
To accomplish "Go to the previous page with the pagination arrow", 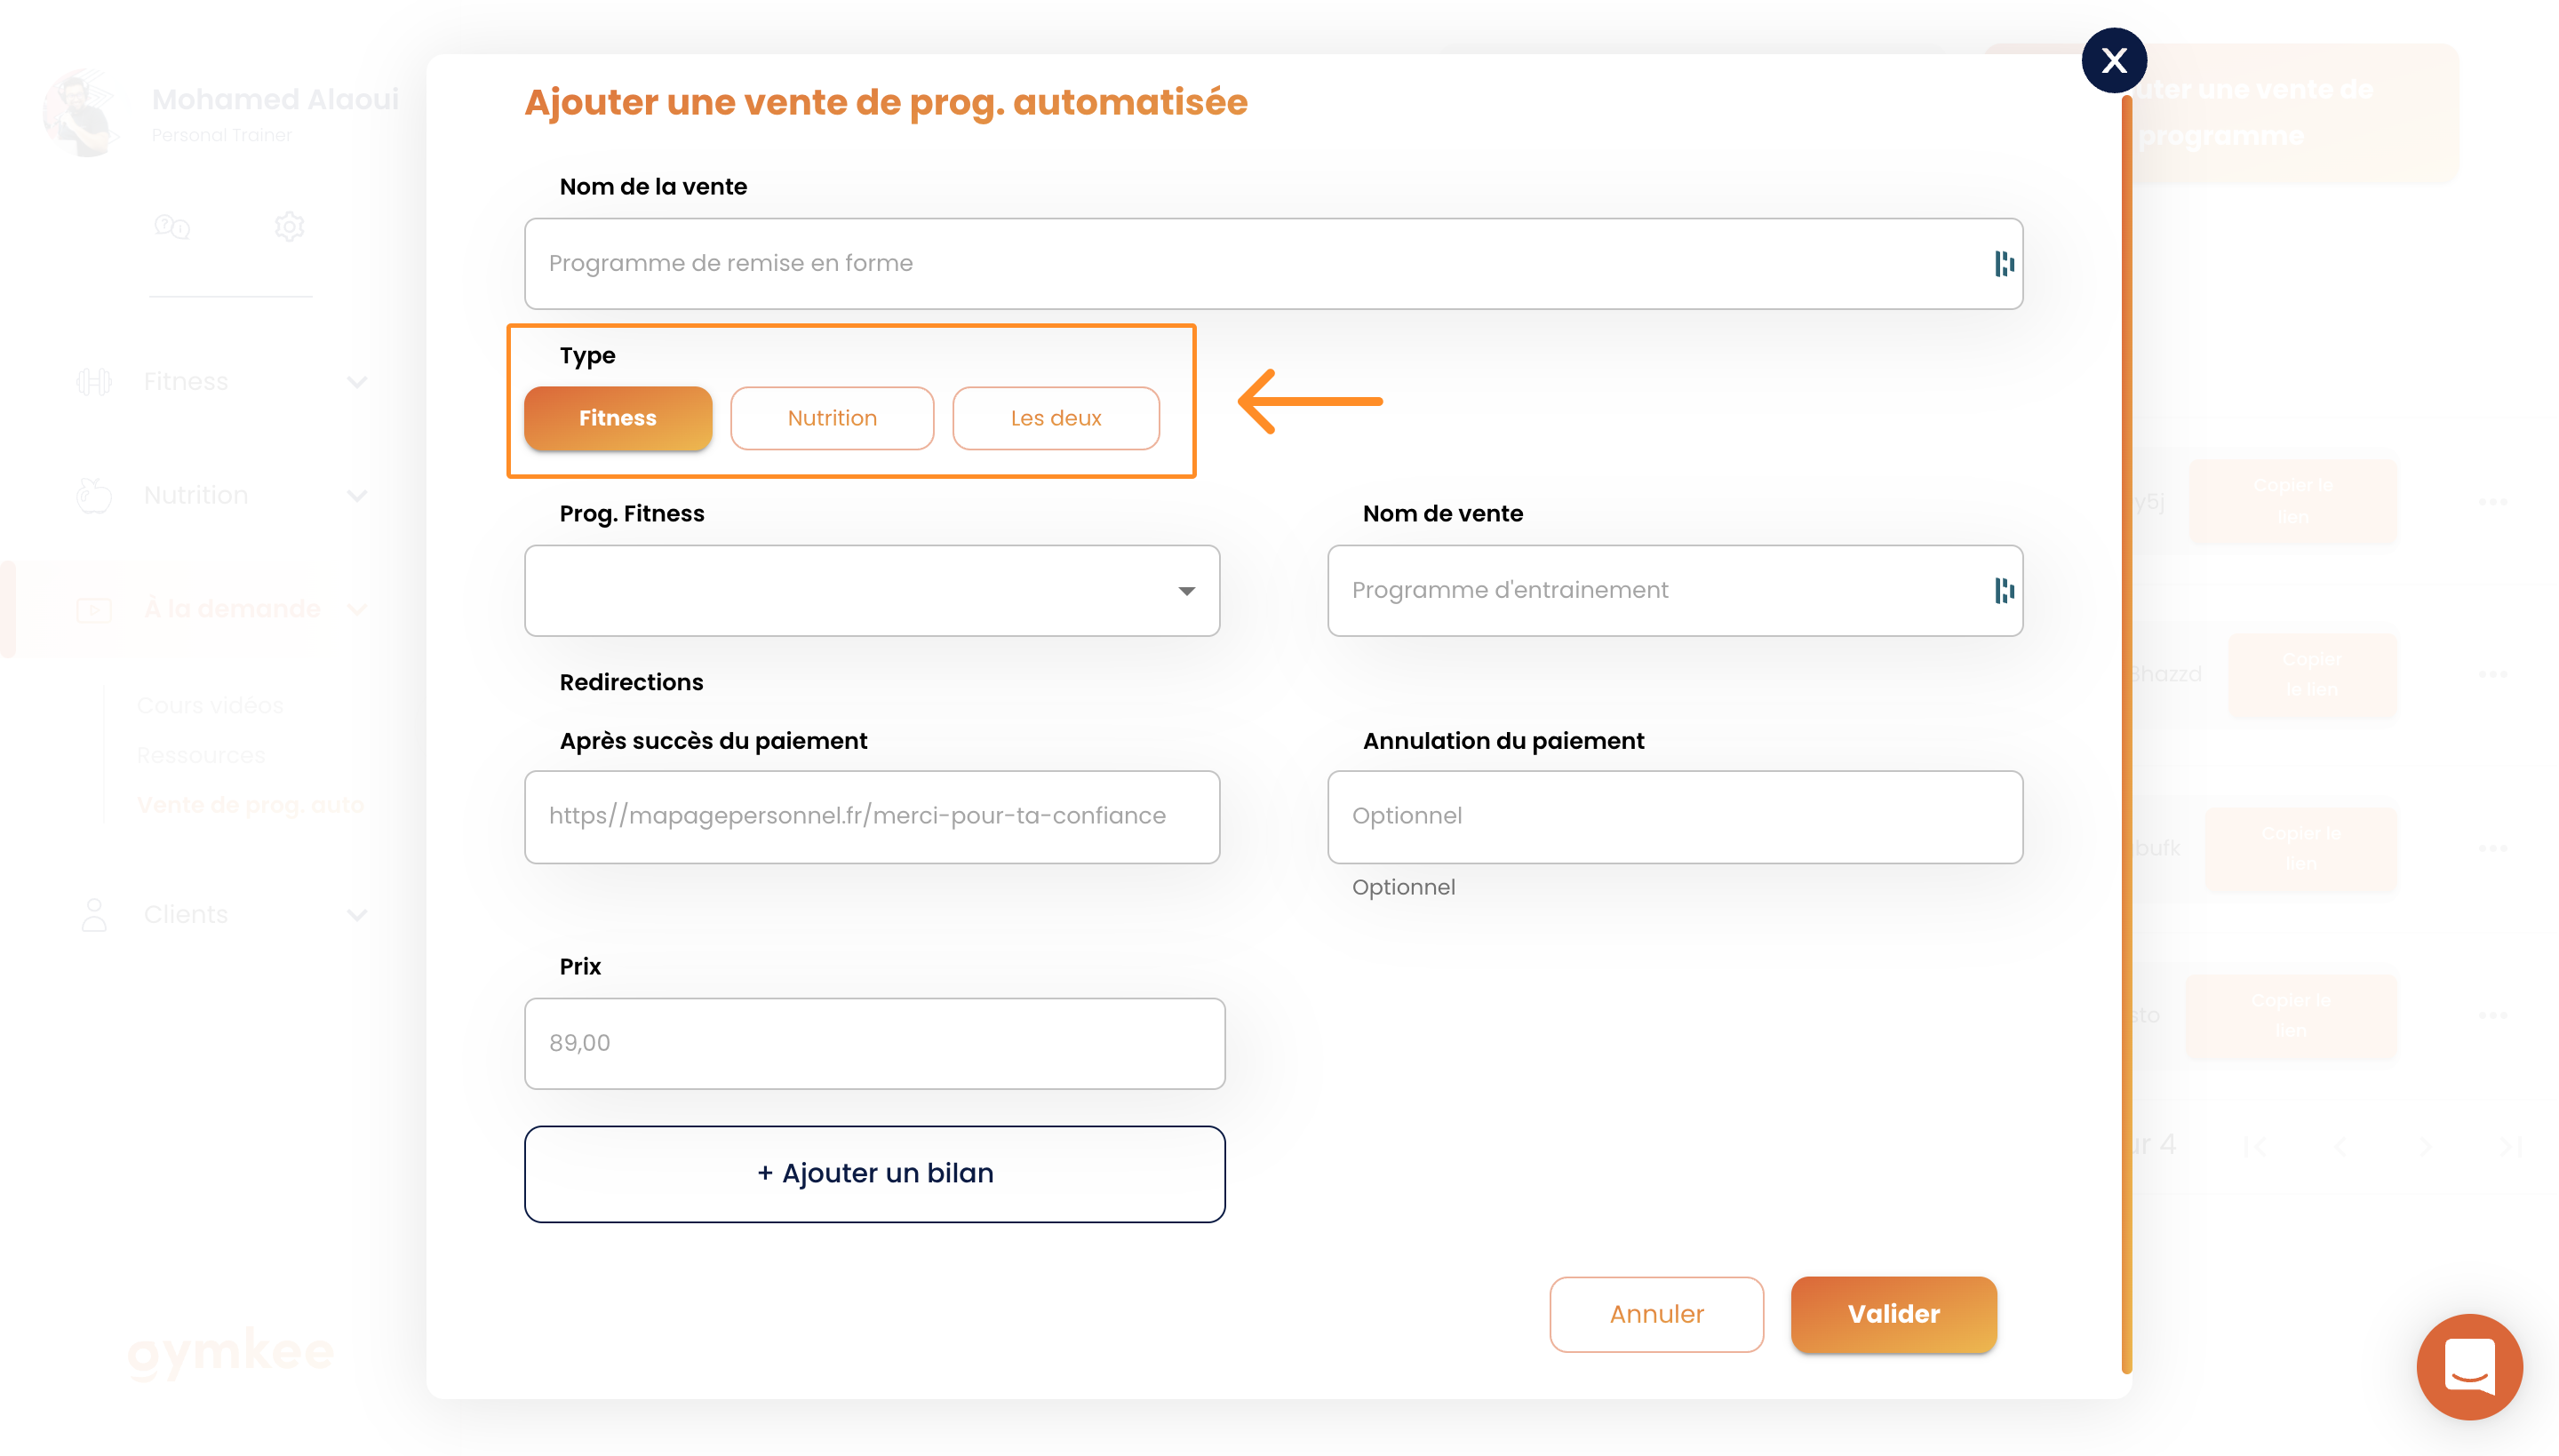I will 2339,1146.
